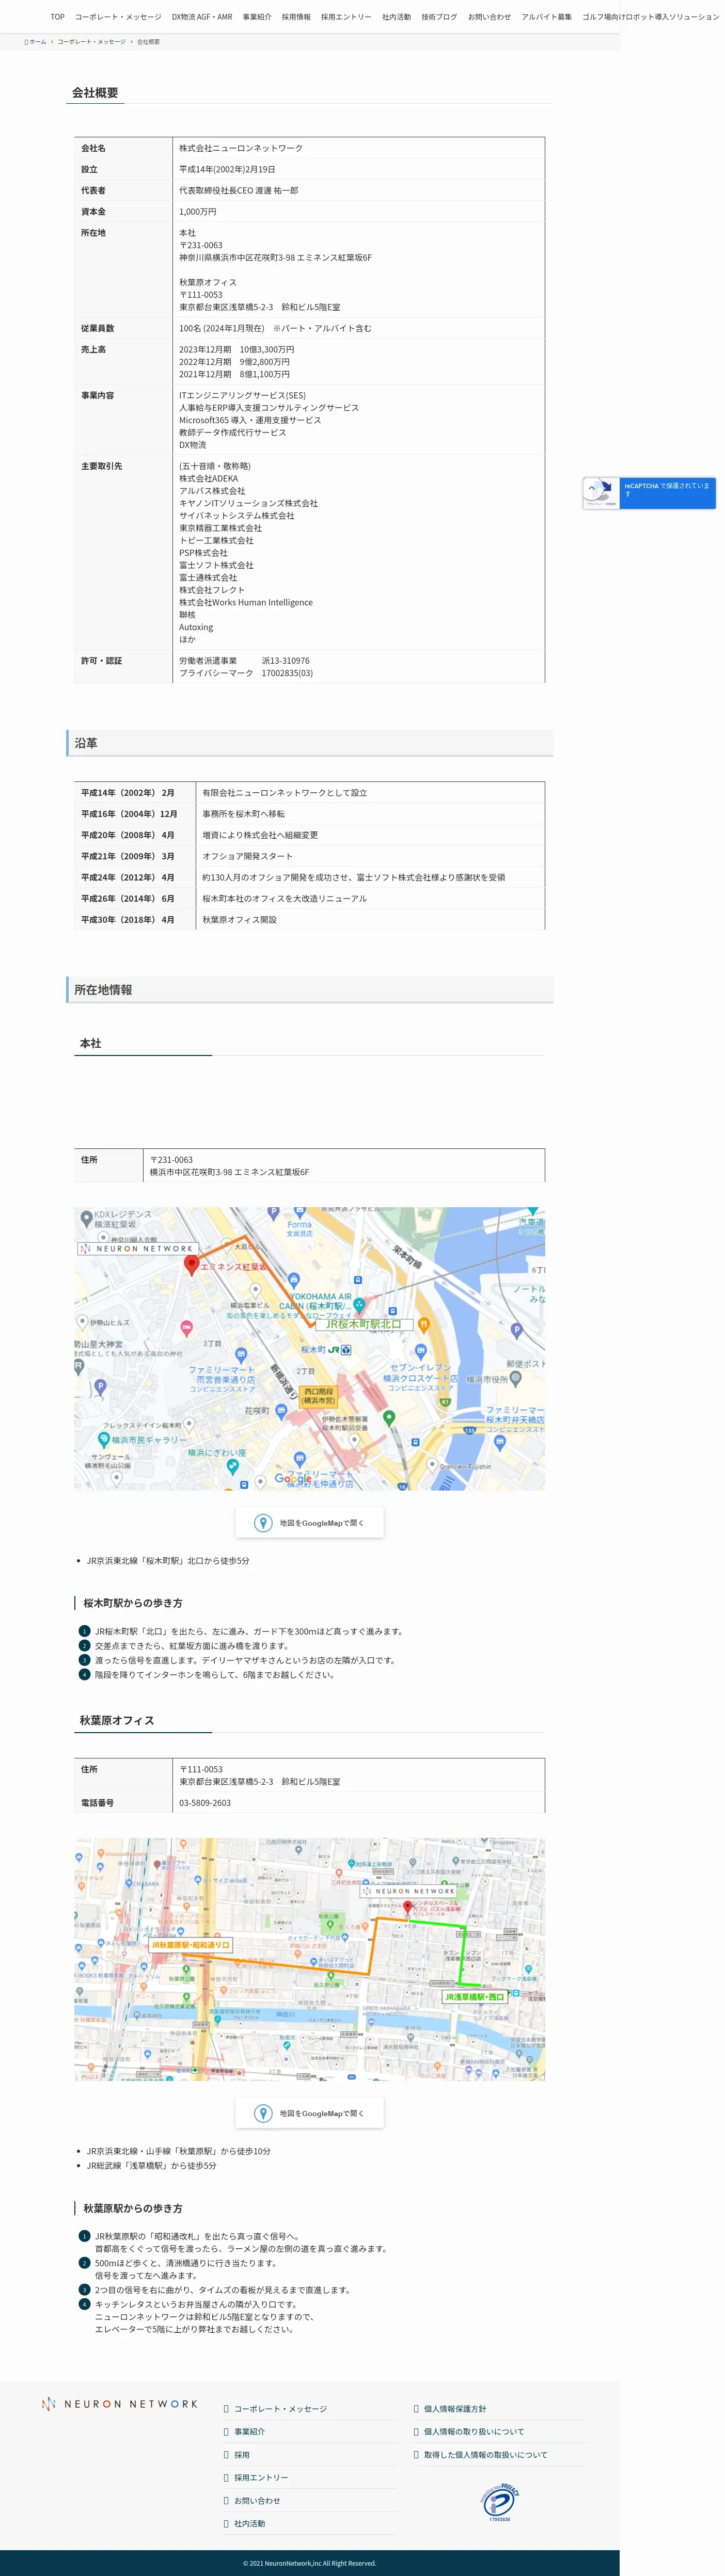
Task: Click the 100名 (2024年1月現在) employee count
Action: [x=275, y=328]
